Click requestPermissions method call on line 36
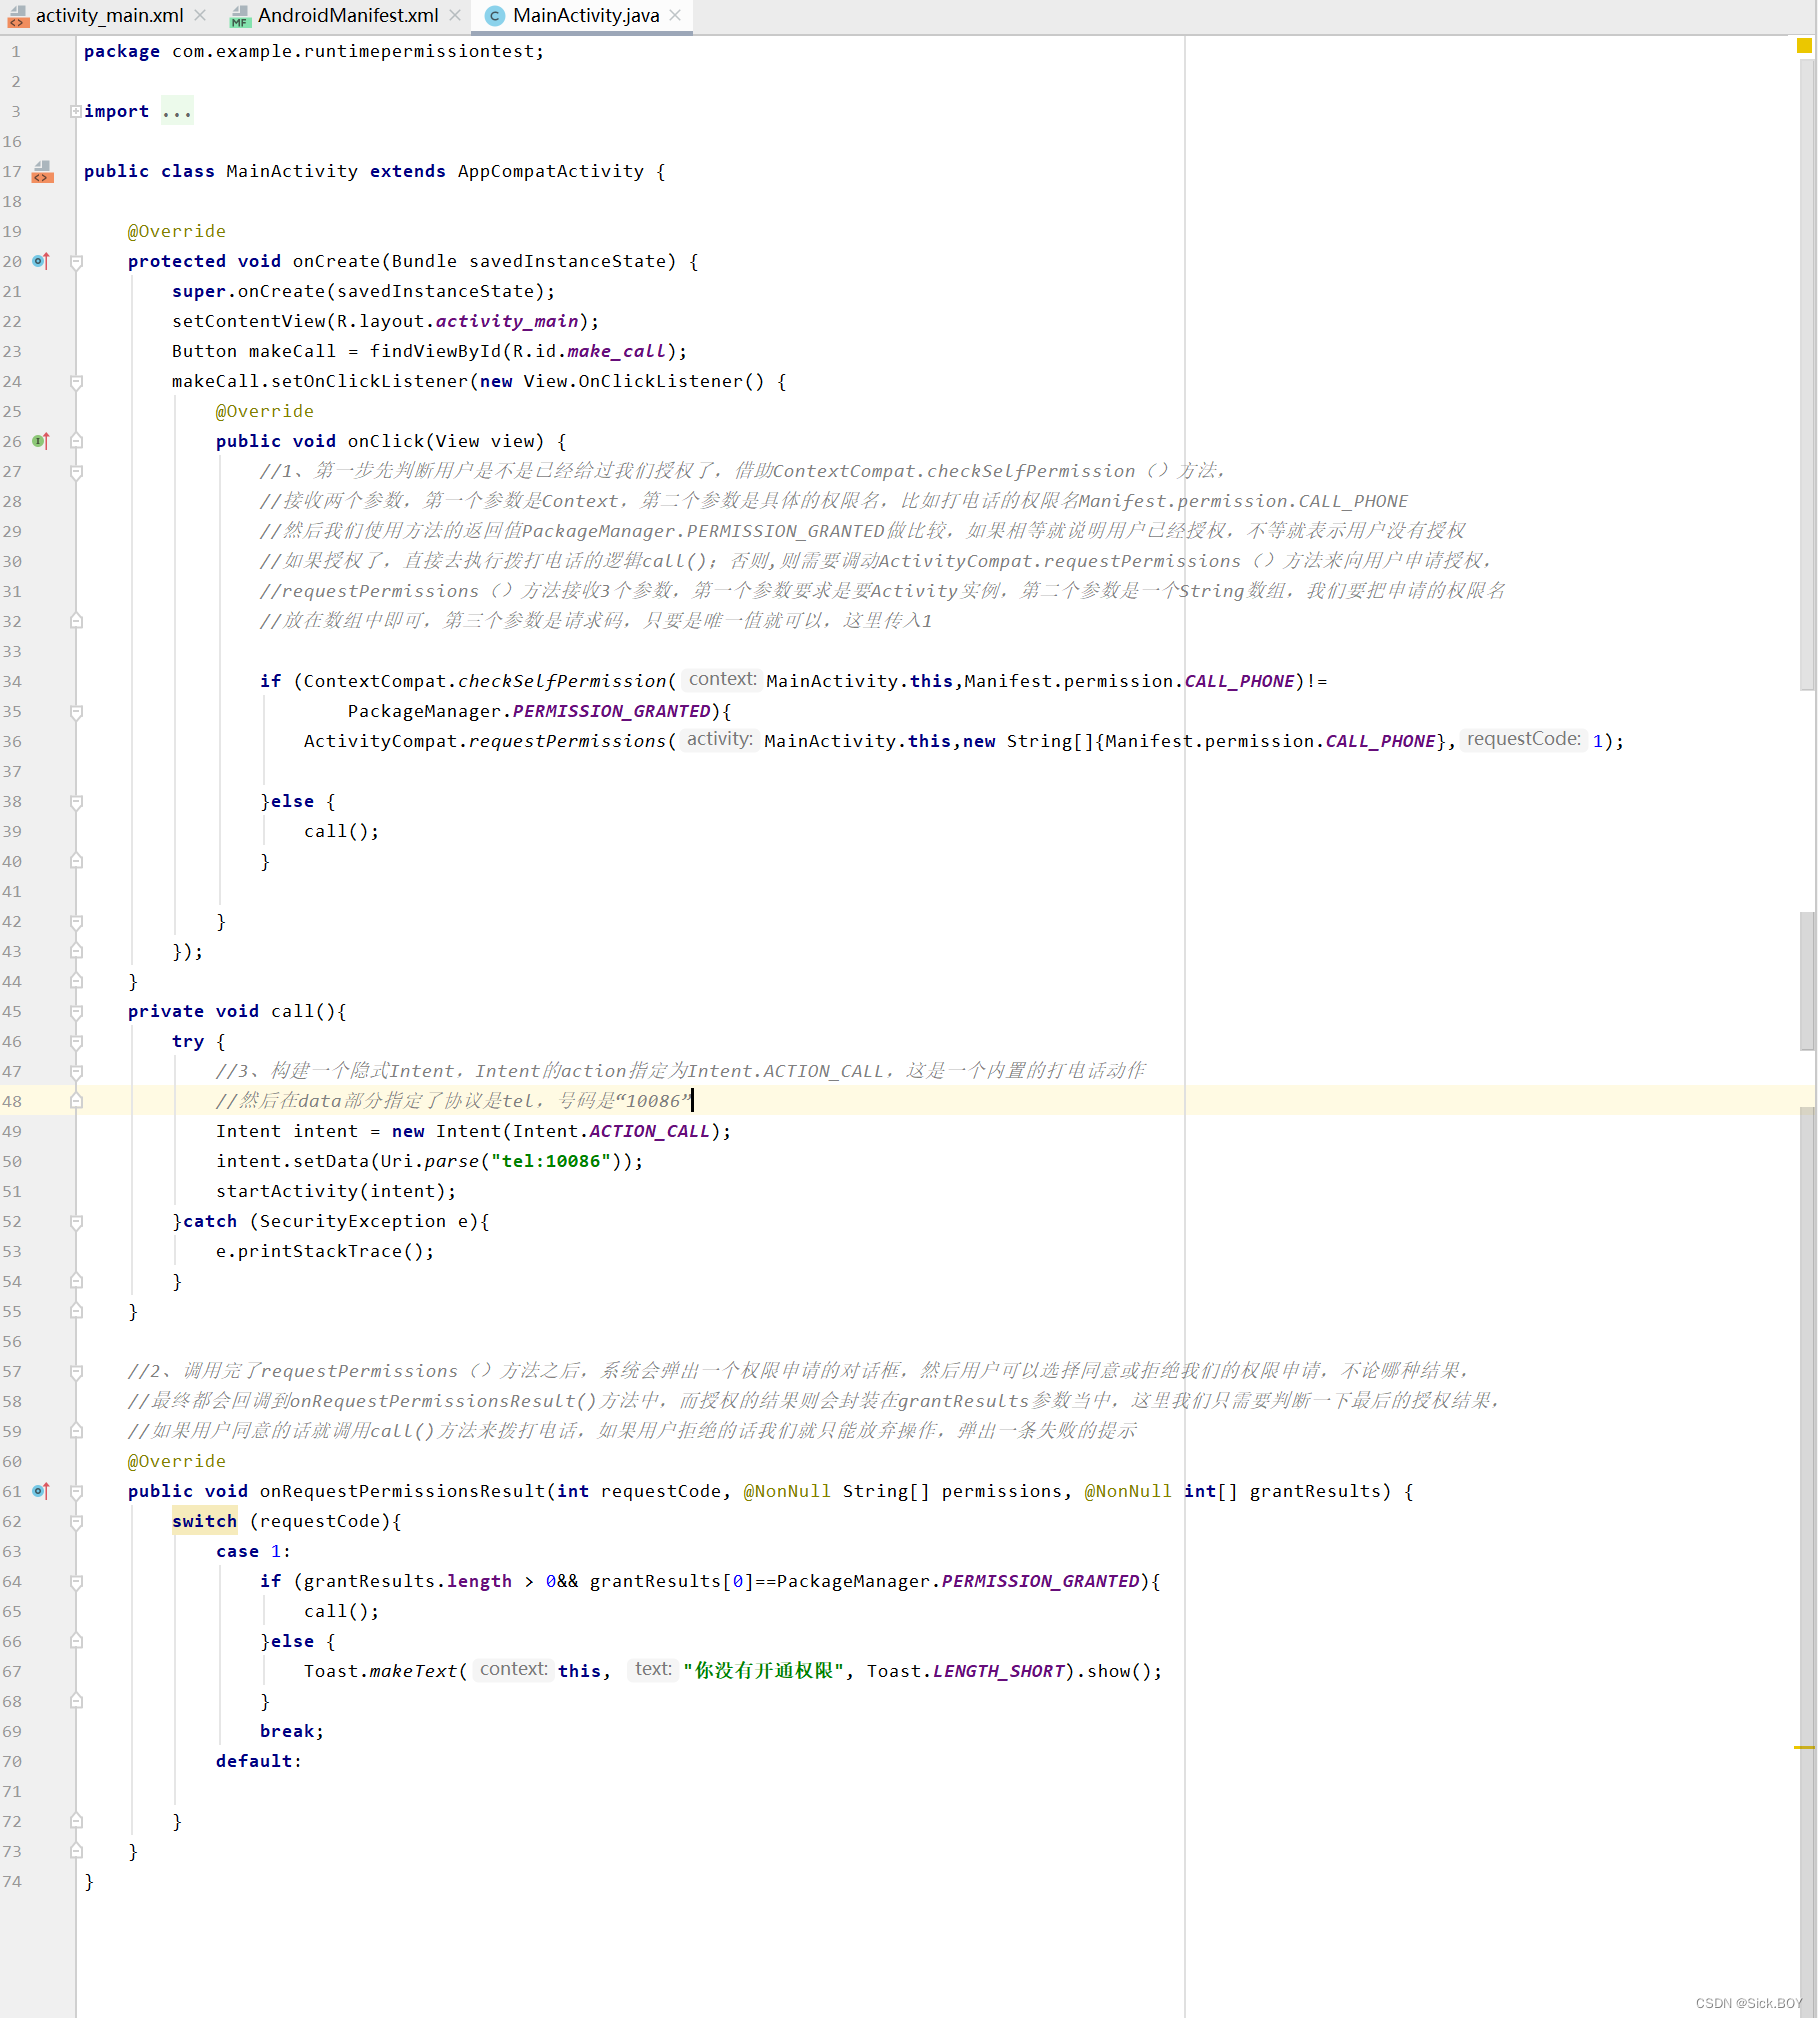Screen dimensions: 1818x2018 568,741
